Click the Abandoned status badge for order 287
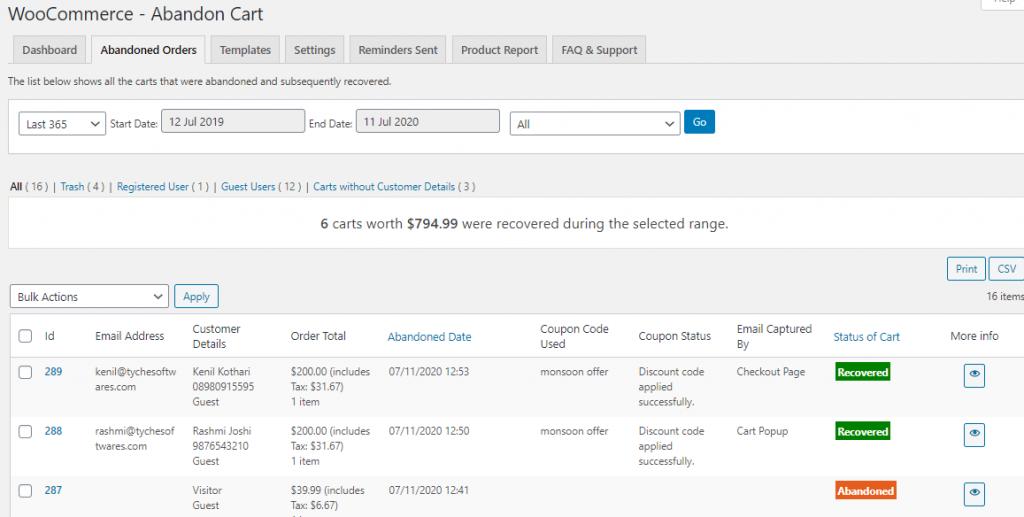The image size is (1024, 517). coord(865,491)
